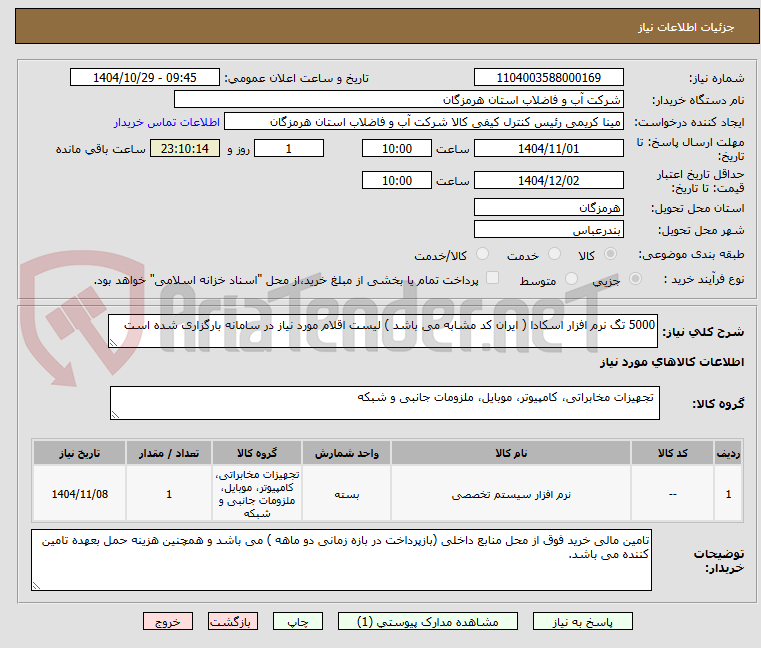This screenshot has height=648, width=761.
Task: Select the کالا radio button
Action: tap(610, 254)
